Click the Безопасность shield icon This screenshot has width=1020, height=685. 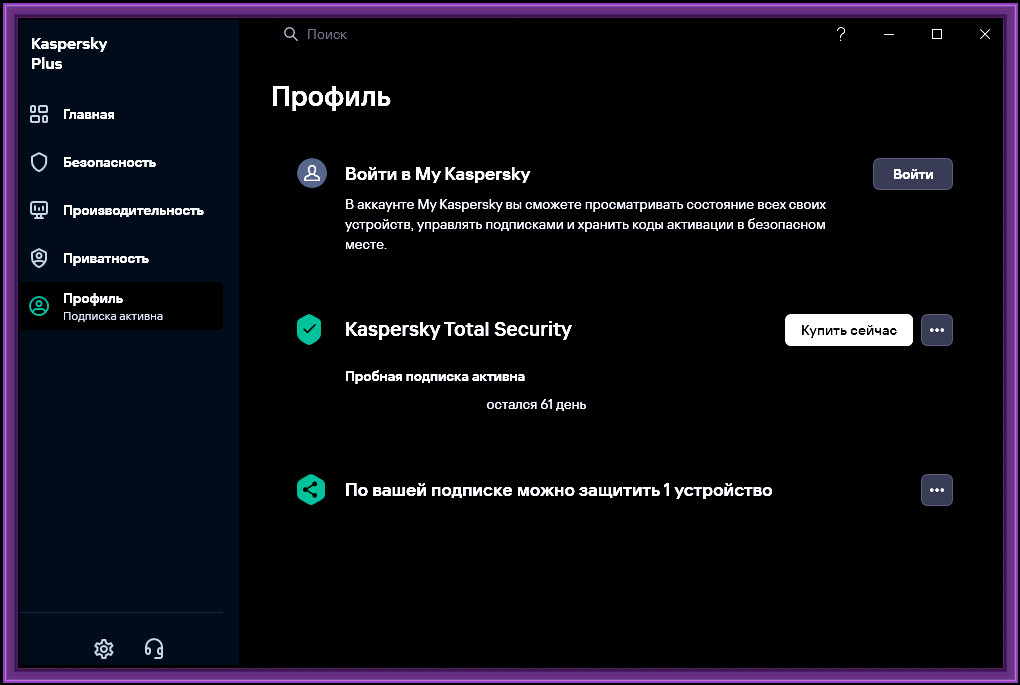point(39,163)
